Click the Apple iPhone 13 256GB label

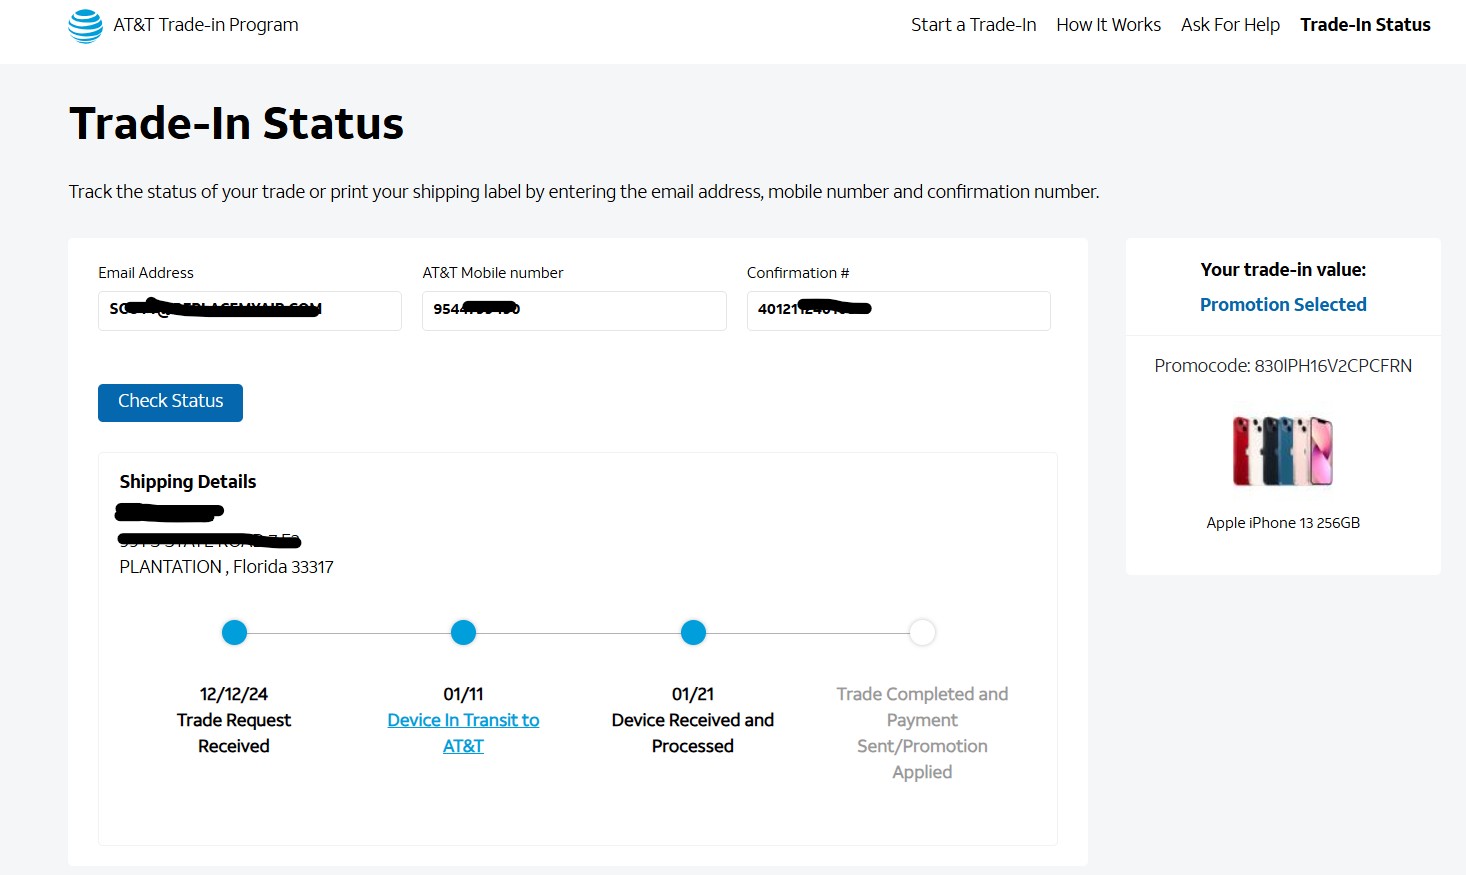[x=1283, y=523]
